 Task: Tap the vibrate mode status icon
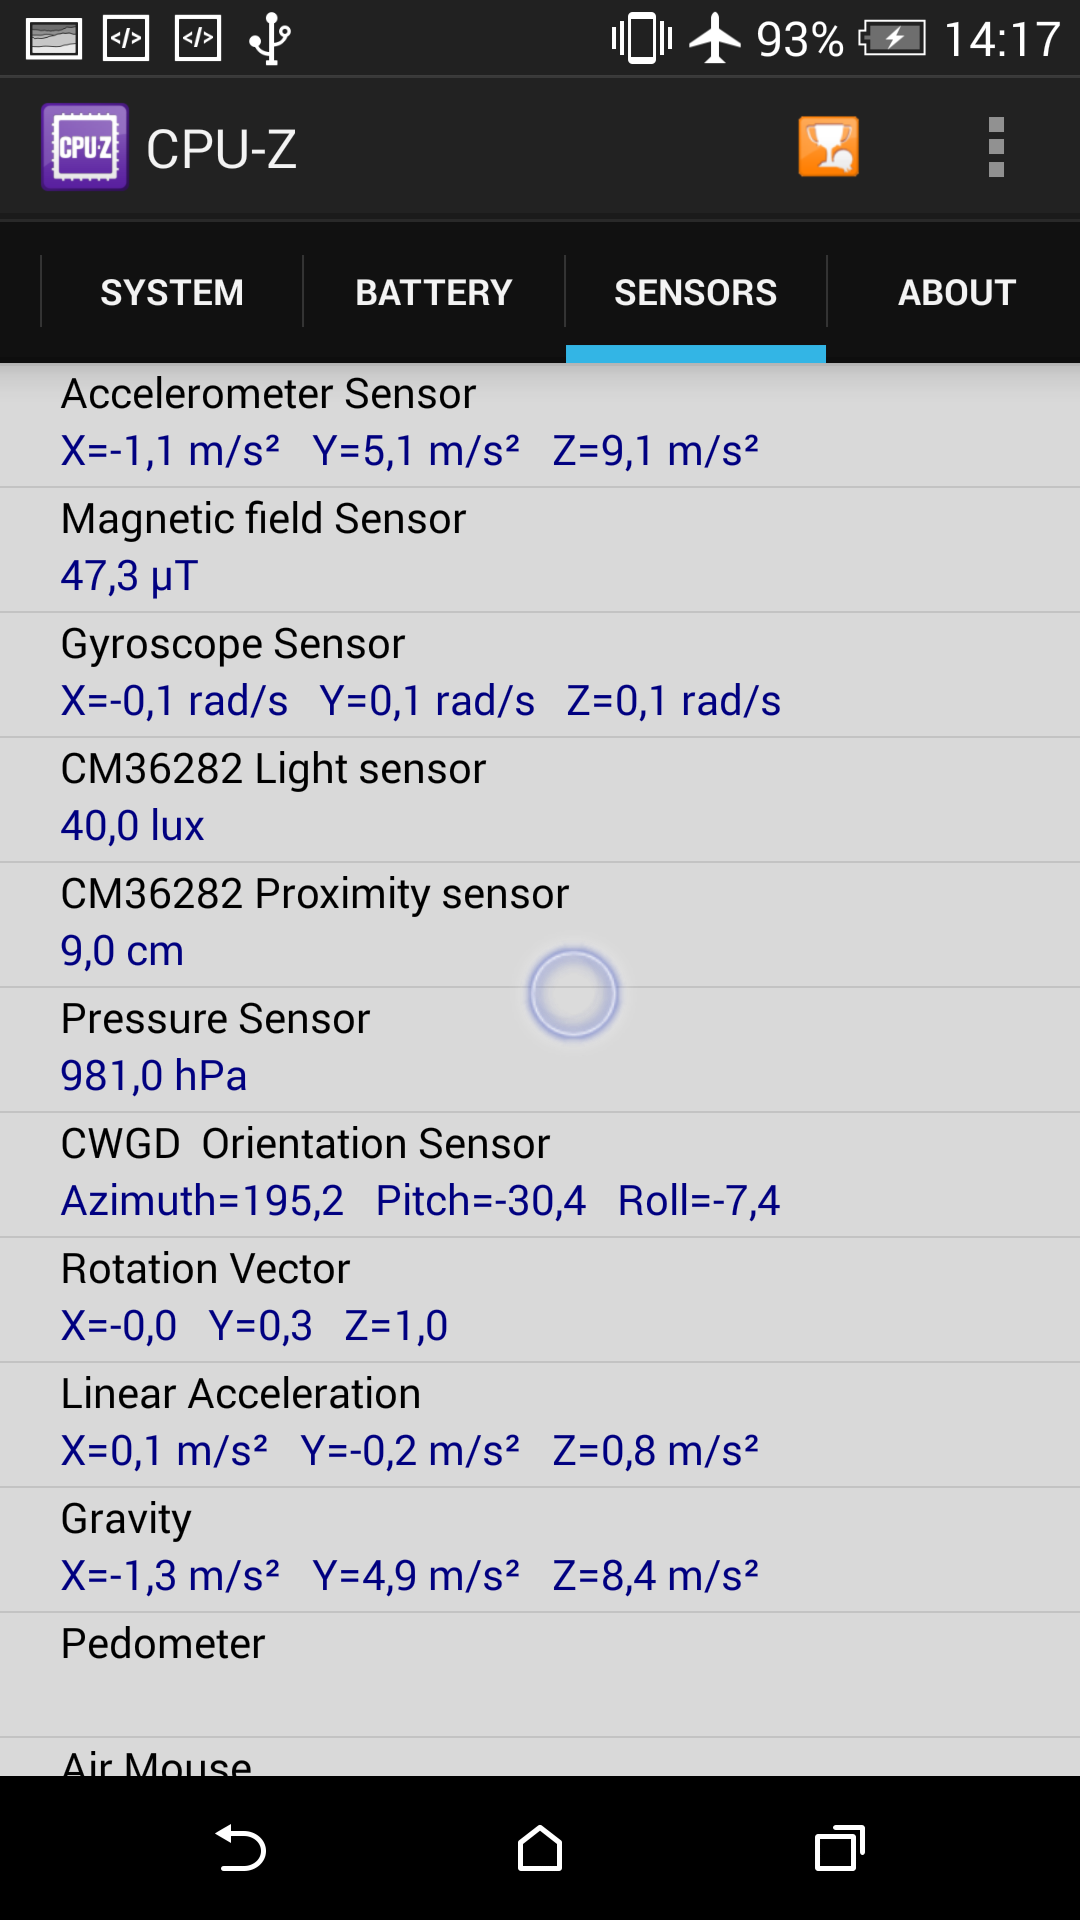642,39
